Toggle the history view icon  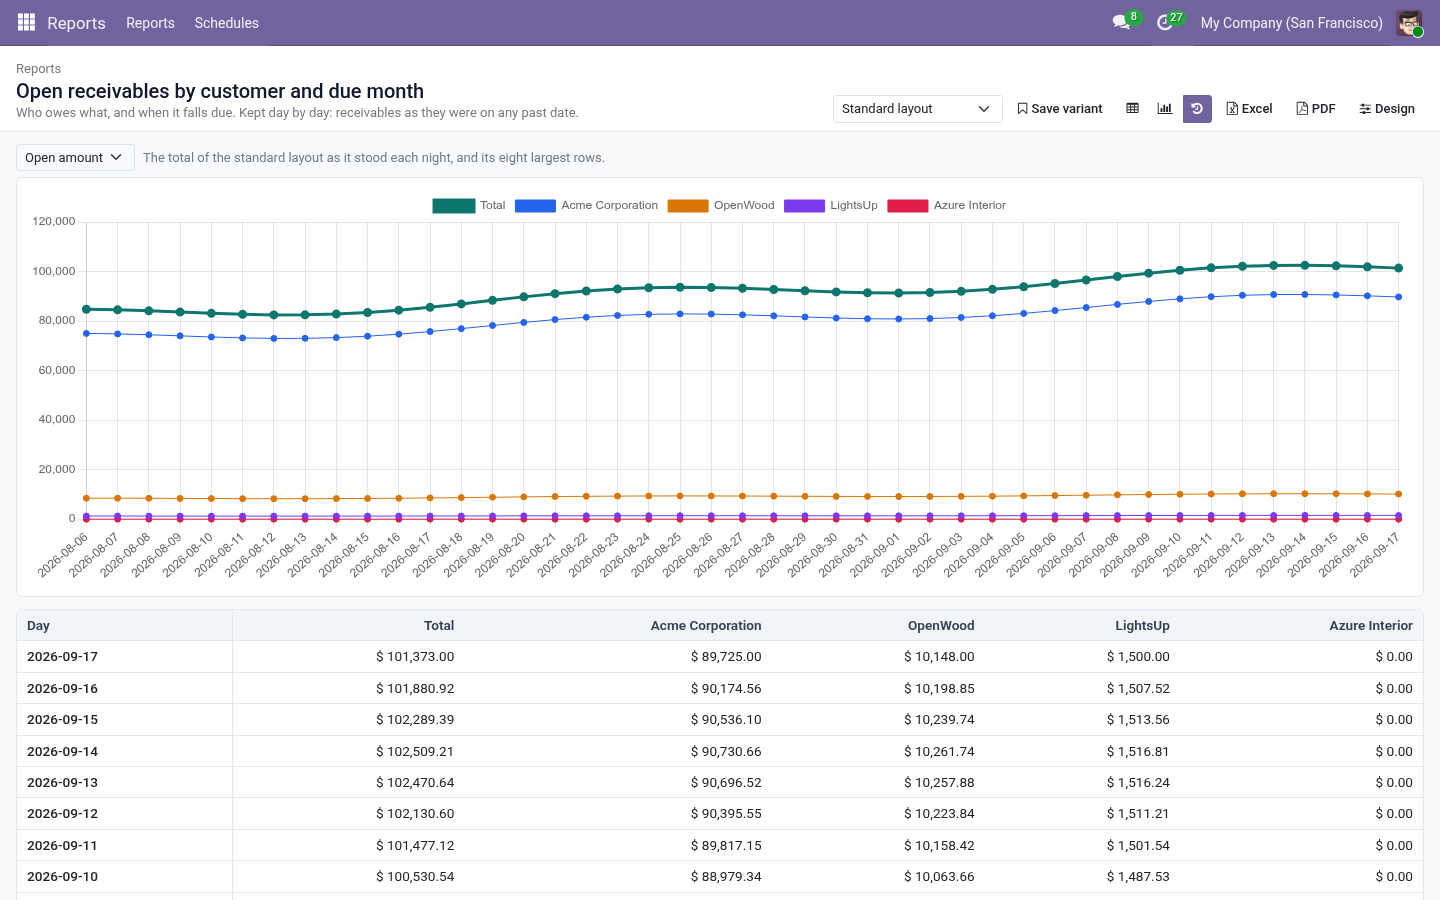tap(1197, 108)
